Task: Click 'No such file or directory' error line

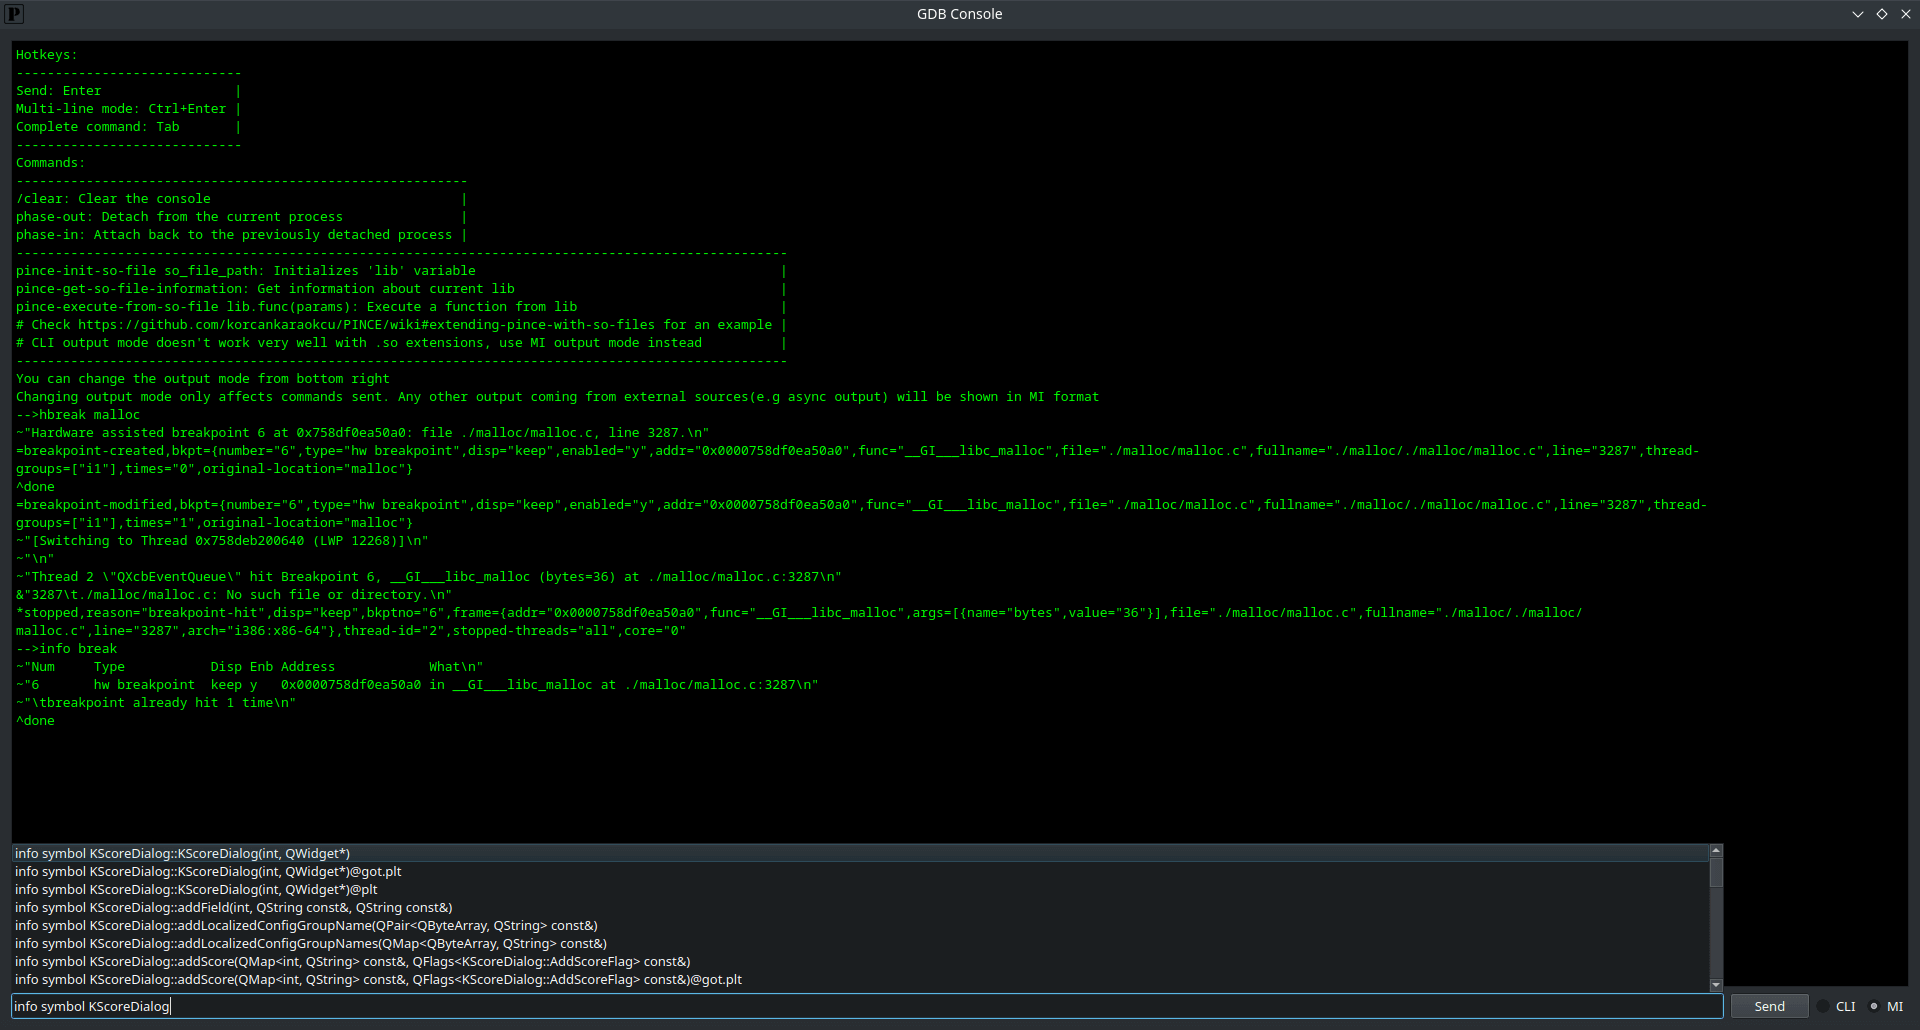Action: pos(234,595)
